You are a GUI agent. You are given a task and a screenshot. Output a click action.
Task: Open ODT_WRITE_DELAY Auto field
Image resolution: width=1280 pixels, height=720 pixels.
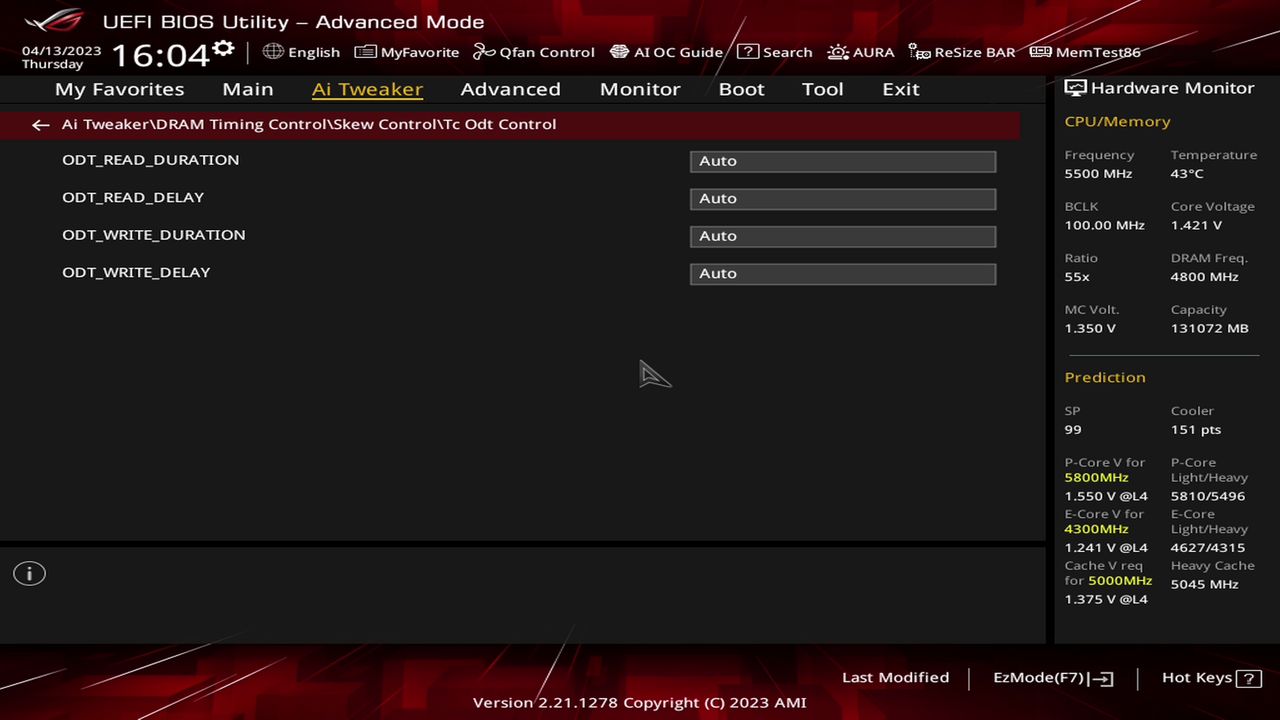pos(843,274)
